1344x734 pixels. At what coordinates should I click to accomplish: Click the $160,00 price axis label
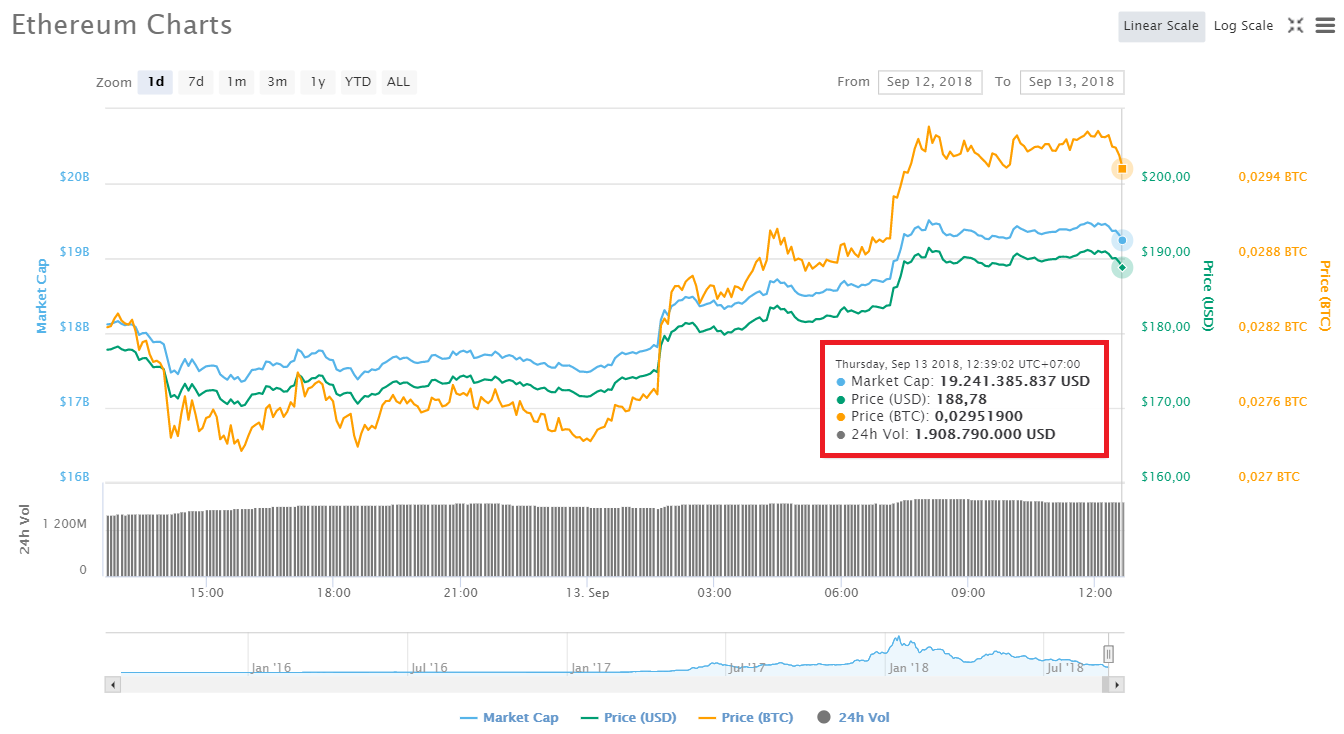coord(1166,477)
